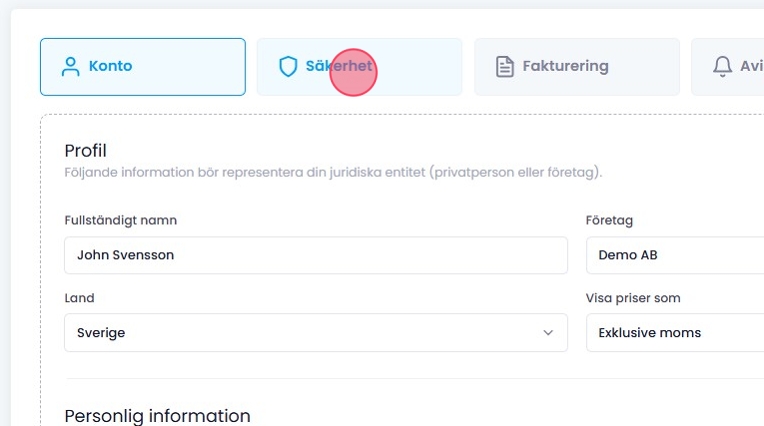Click the bell notification icon
The image size is (764, 426).
click(722, 67)
